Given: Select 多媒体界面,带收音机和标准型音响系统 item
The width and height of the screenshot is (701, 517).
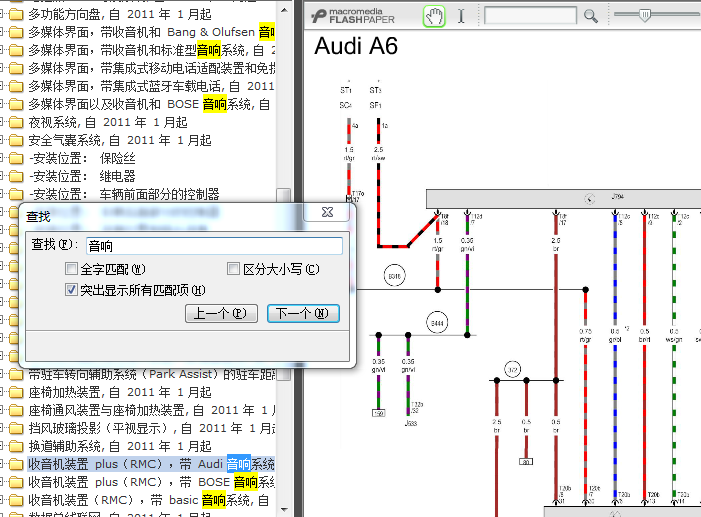Looking at the screenshot, I should tap(151, 50).
